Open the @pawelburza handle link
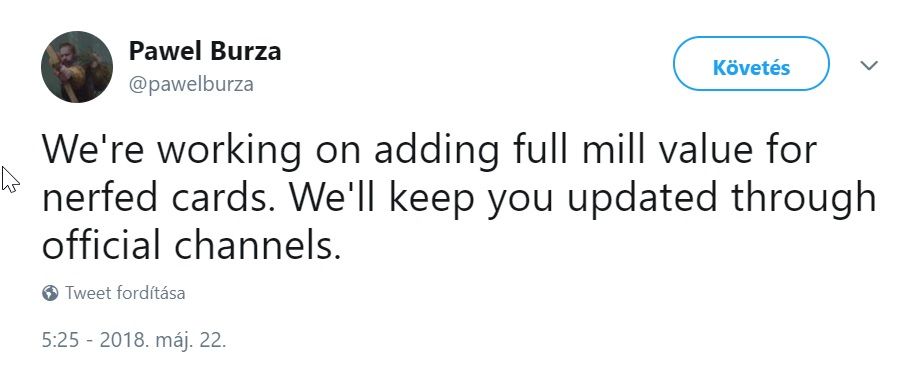 click(x=191, y=84)
